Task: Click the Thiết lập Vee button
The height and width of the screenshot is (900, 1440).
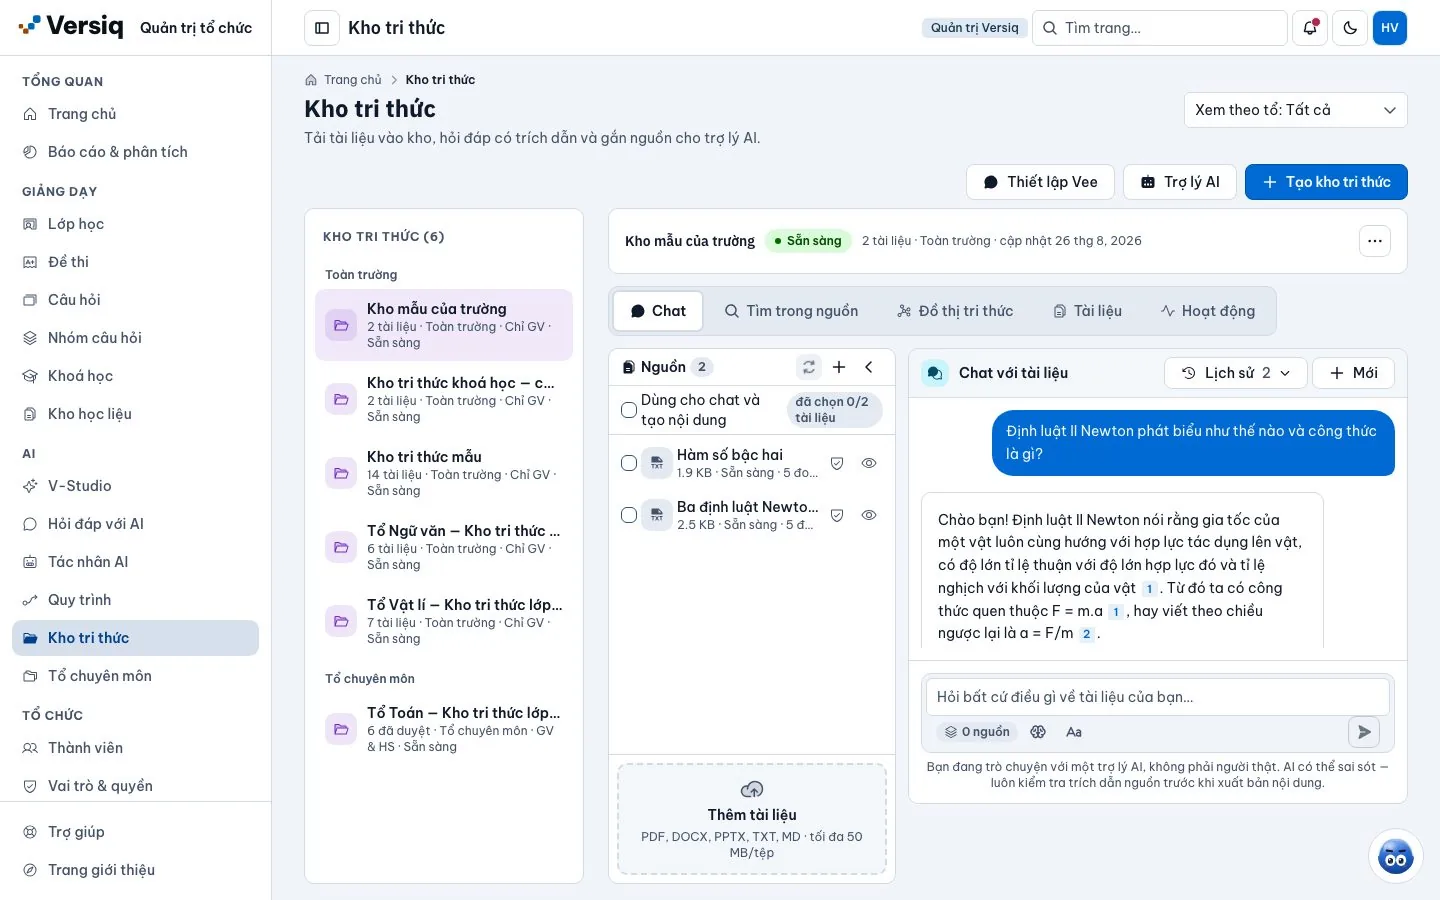Action: (x=1040, y=182)
